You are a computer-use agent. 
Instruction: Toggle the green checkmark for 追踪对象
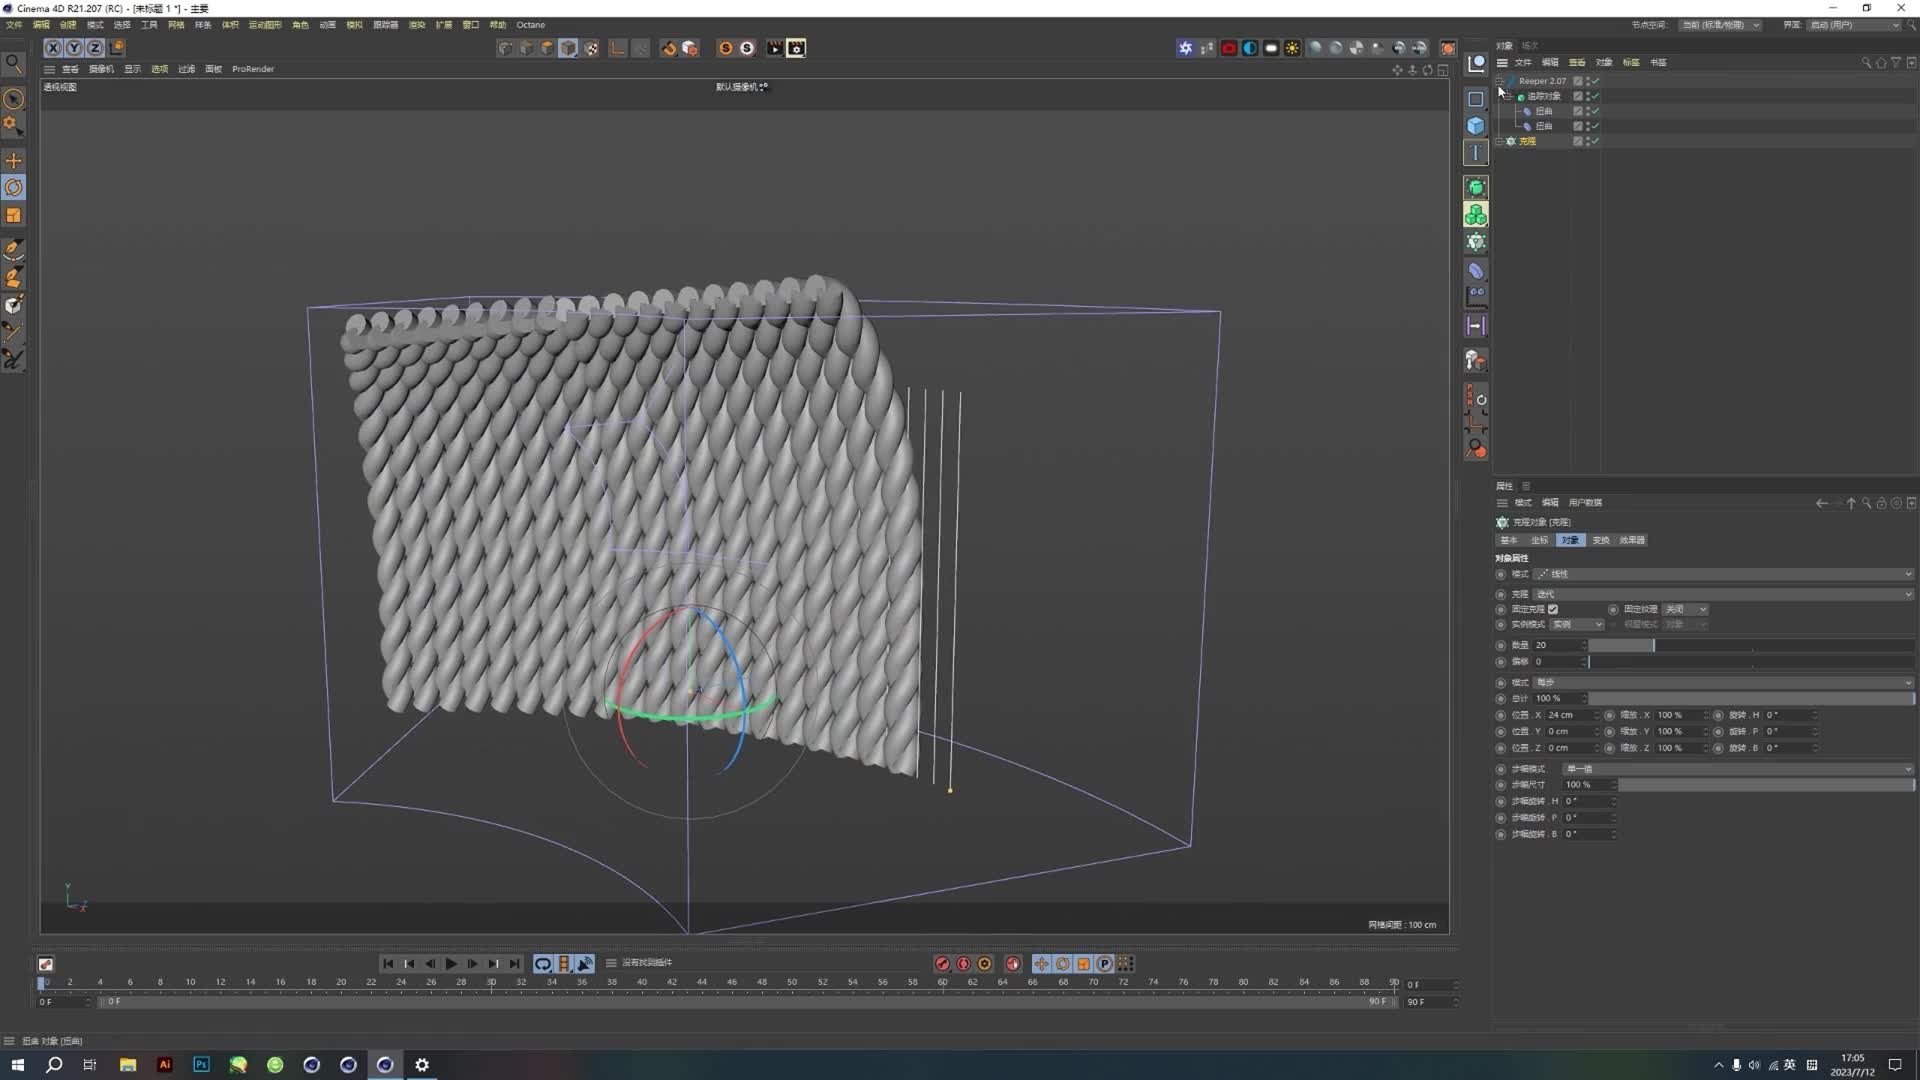1596,96
